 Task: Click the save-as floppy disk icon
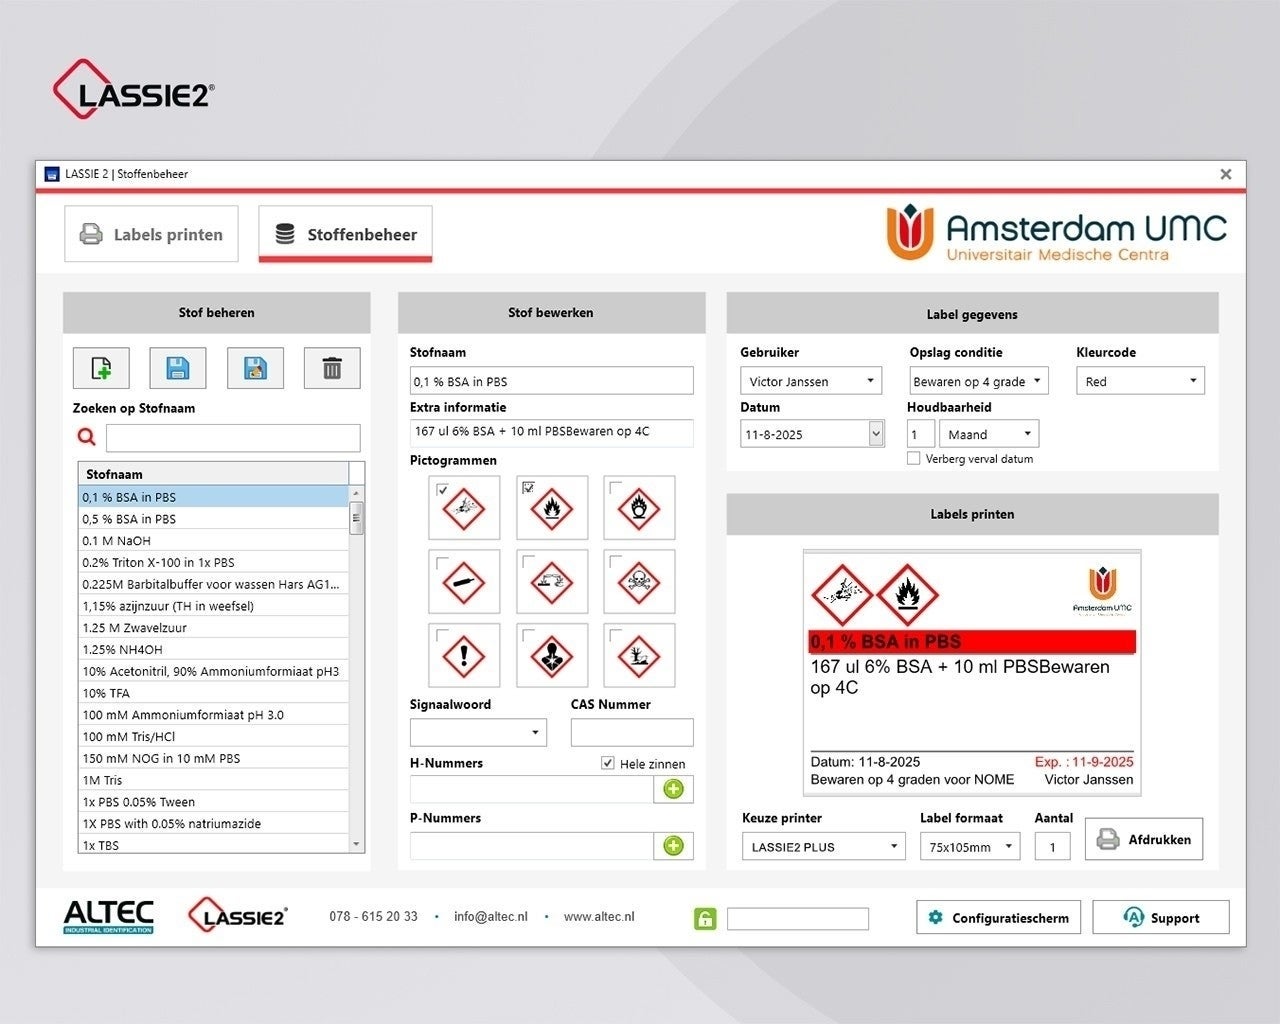(255, 369)
